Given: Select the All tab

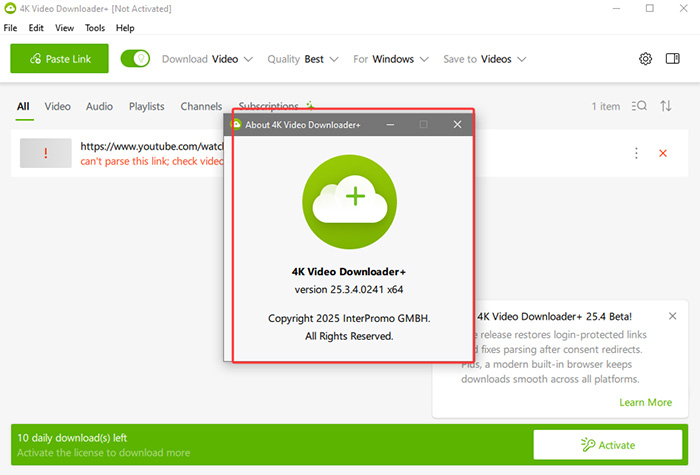Looking at the screenshot, I should click(x=23, y=106).
